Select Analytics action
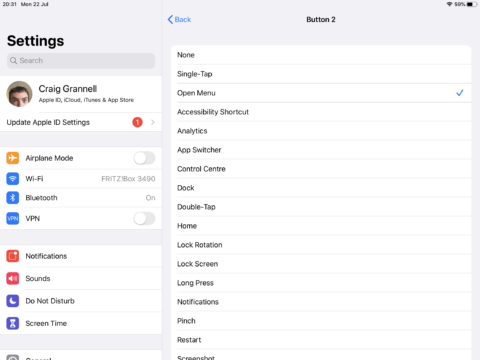 coord(321,131)
